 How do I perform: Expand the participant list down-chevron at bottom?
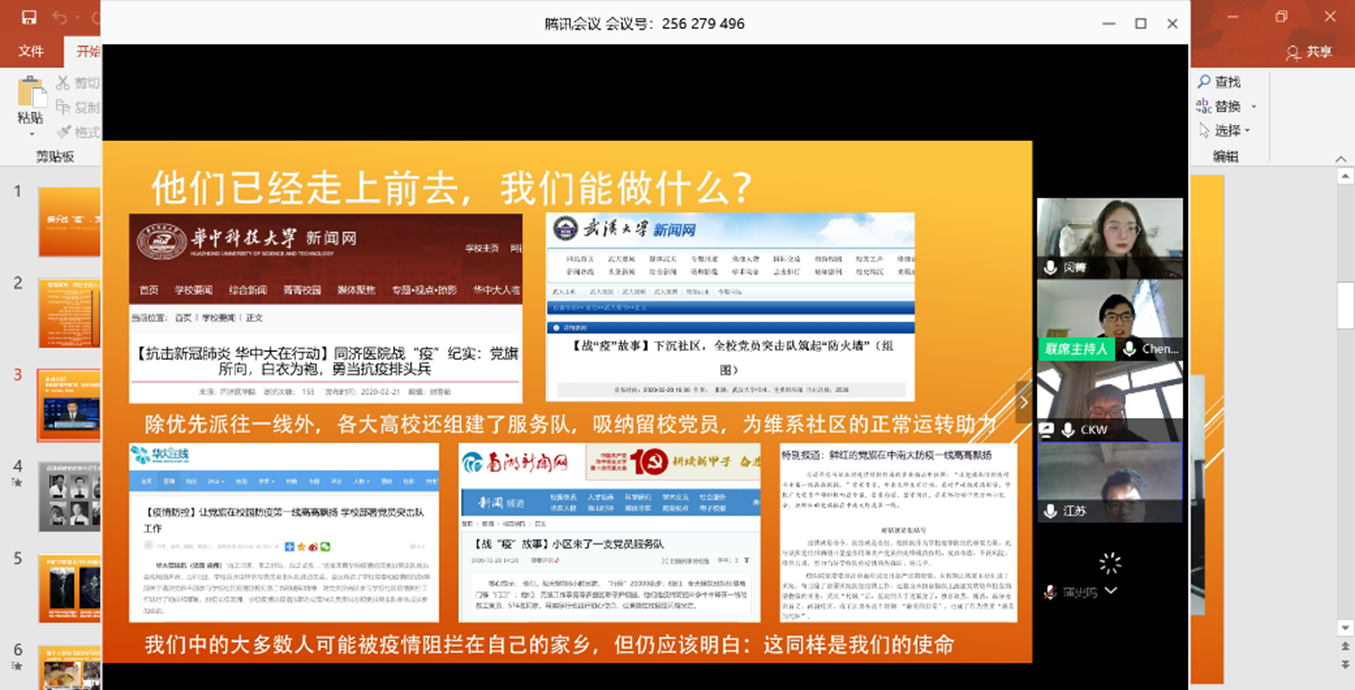(1110, 591)
